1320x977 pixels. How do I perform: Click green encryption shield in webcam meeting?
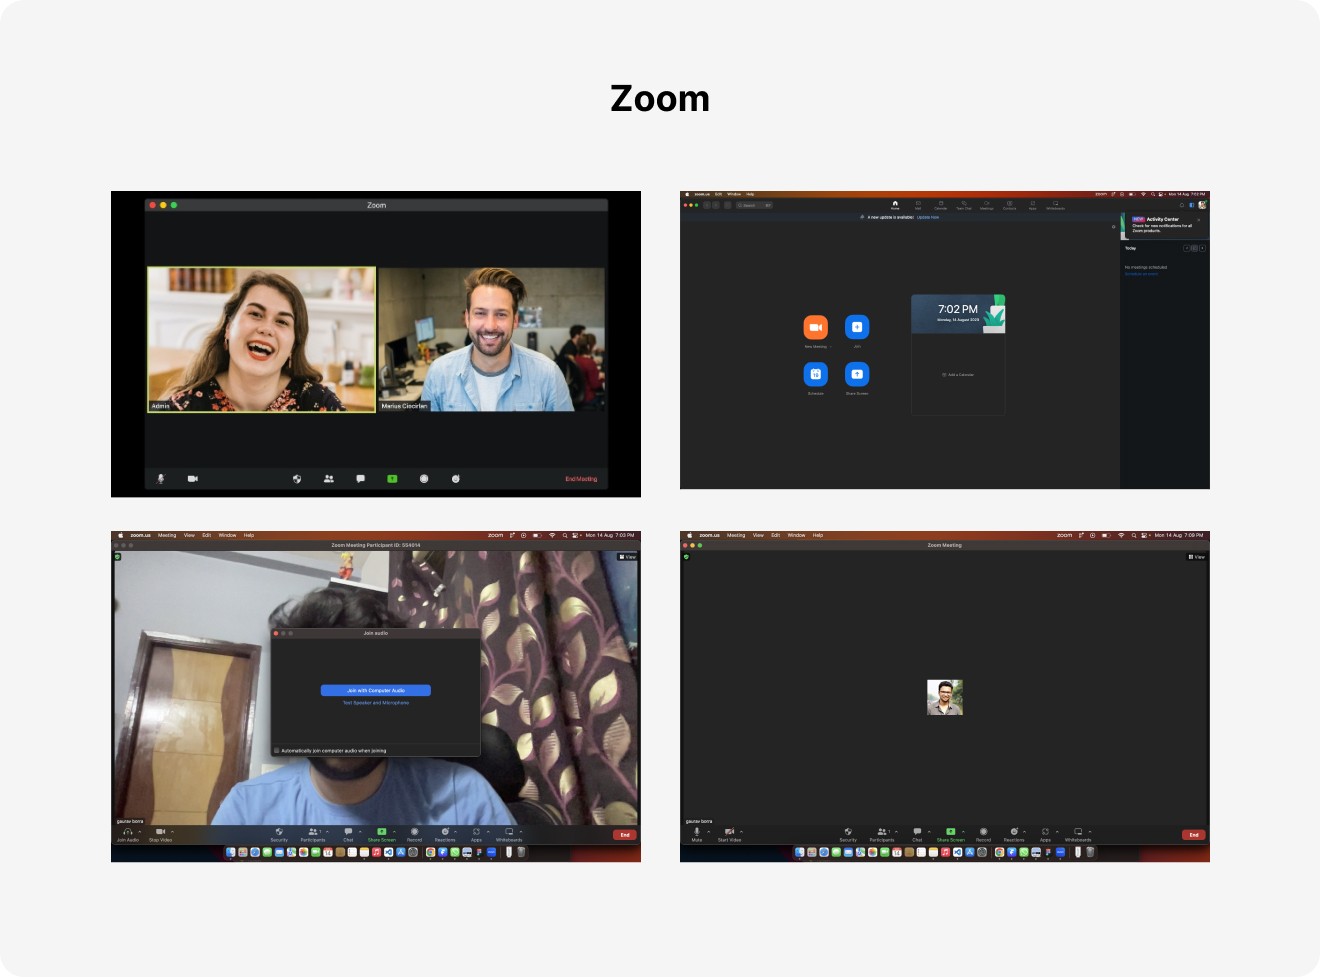coord(117,557)
